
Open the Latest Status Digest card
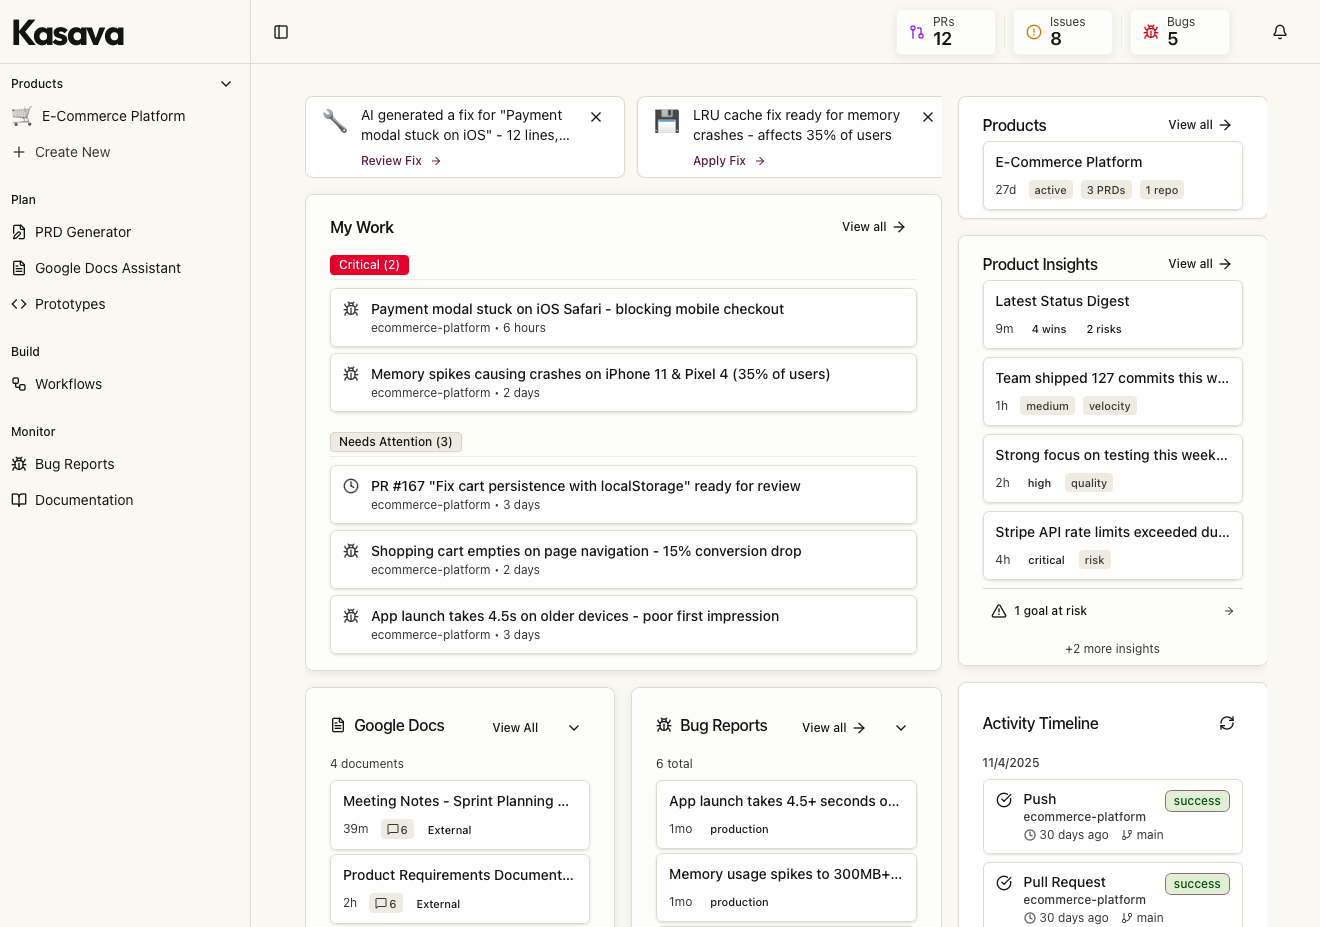1112,314
